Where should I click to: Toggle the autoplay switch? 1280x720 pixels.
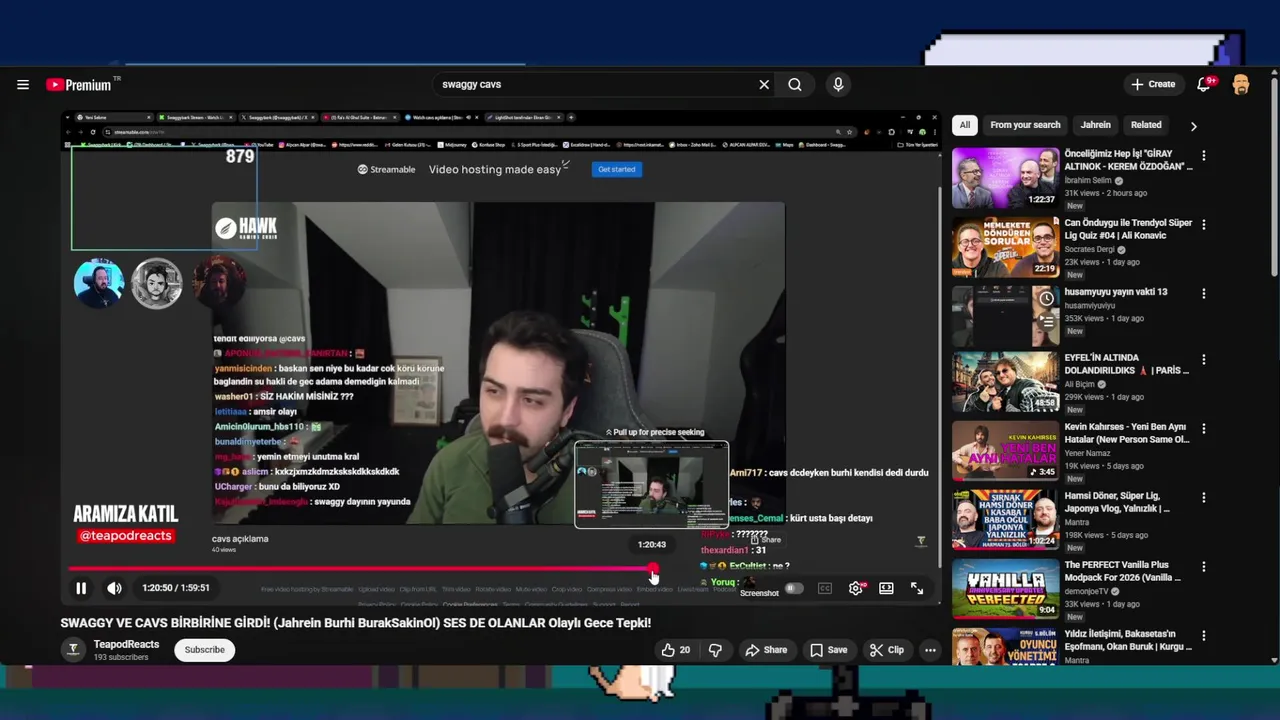click(794, 588)
